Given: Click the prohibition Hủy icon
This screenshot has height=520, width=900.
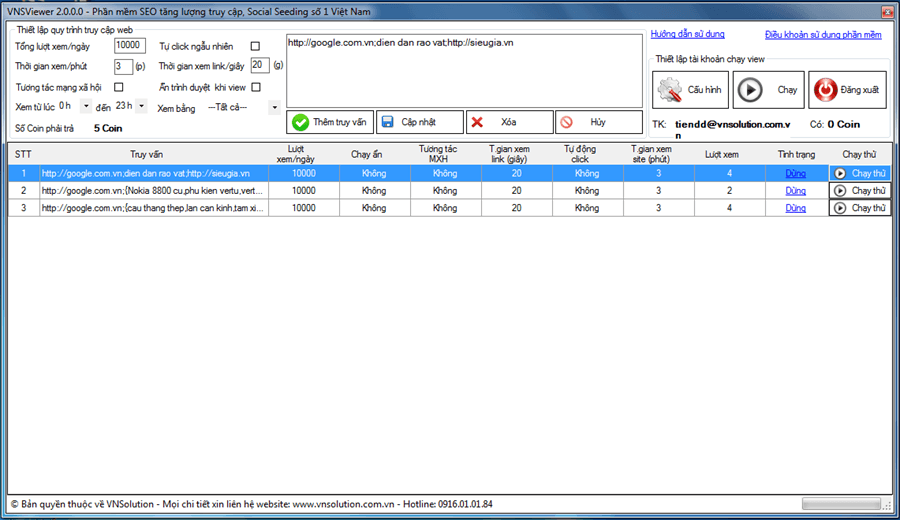Looking at the screenshot, I should 567,122.
